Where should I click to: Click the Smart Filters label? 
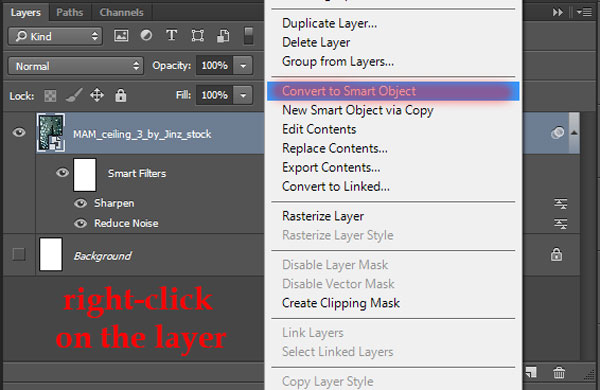point(137,173)
